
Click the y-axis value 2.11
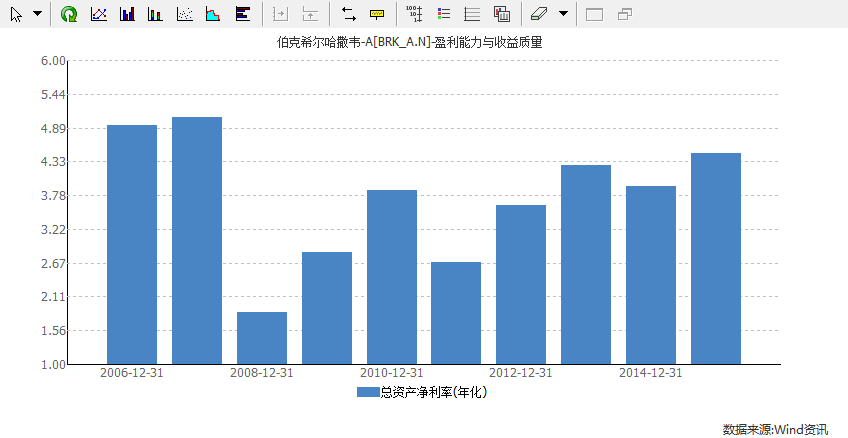click(x=53, y=297)
